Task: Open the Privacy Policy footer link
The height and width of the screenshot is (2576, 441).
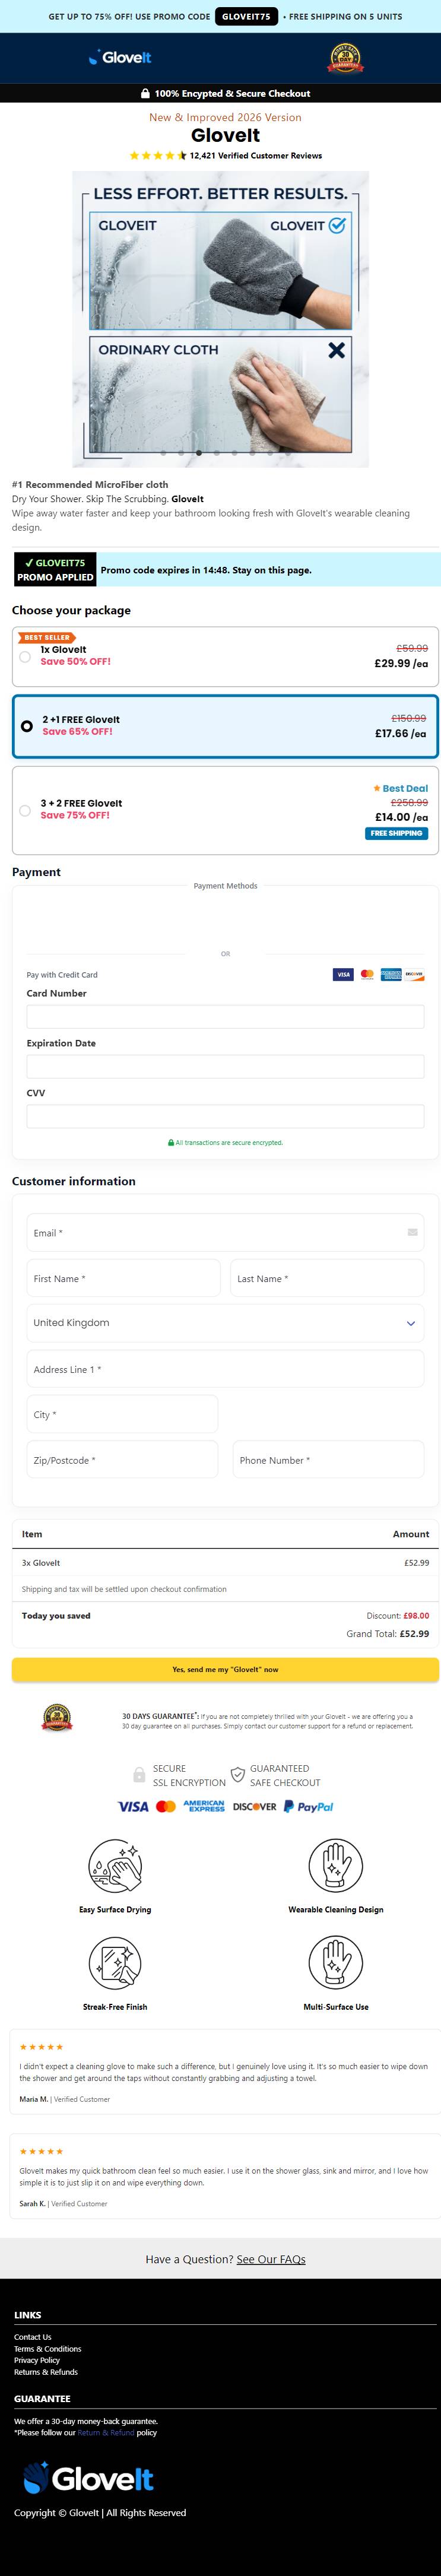Action: click(37, 2360)
